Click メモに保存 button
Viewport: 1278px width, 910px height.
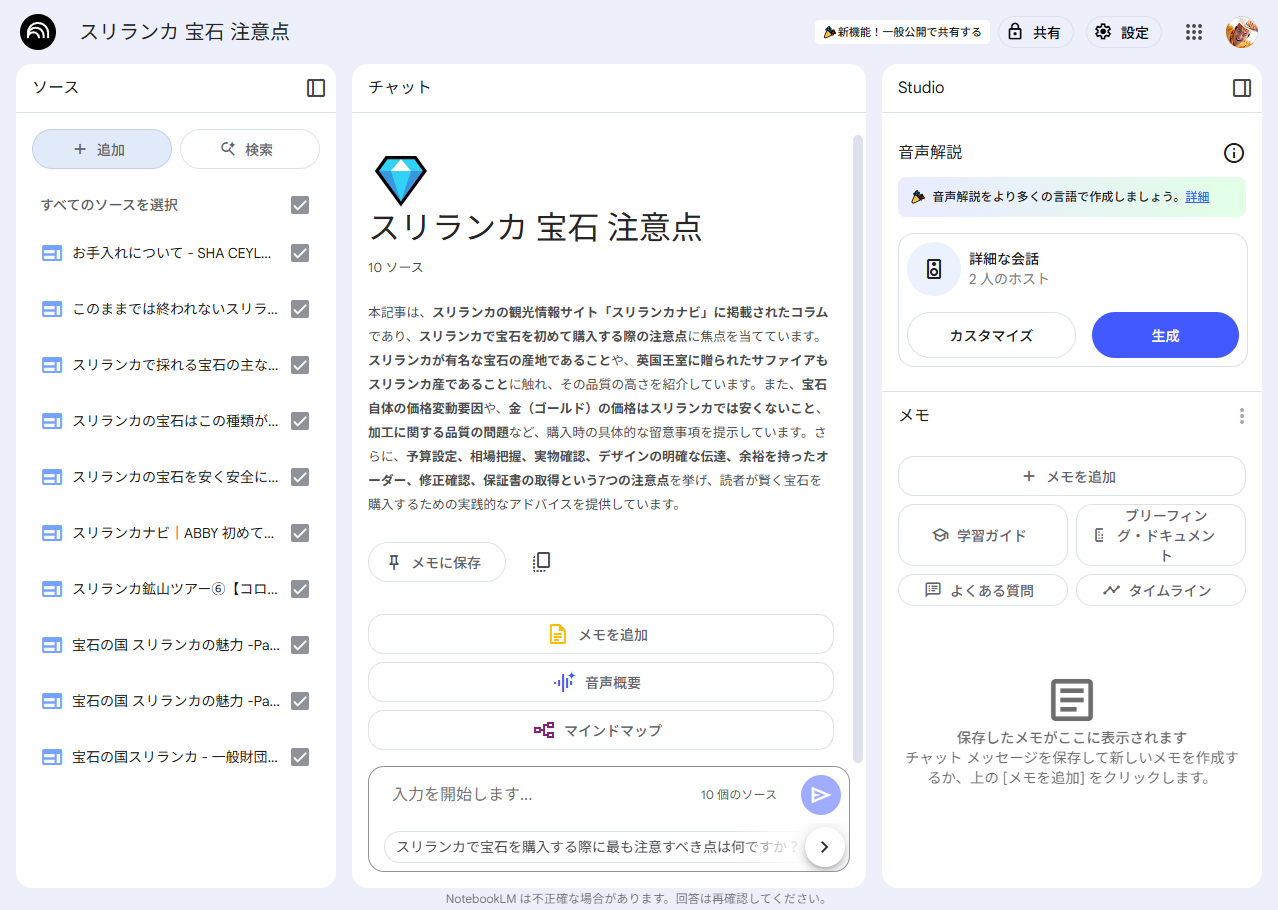tap(437, 562)
